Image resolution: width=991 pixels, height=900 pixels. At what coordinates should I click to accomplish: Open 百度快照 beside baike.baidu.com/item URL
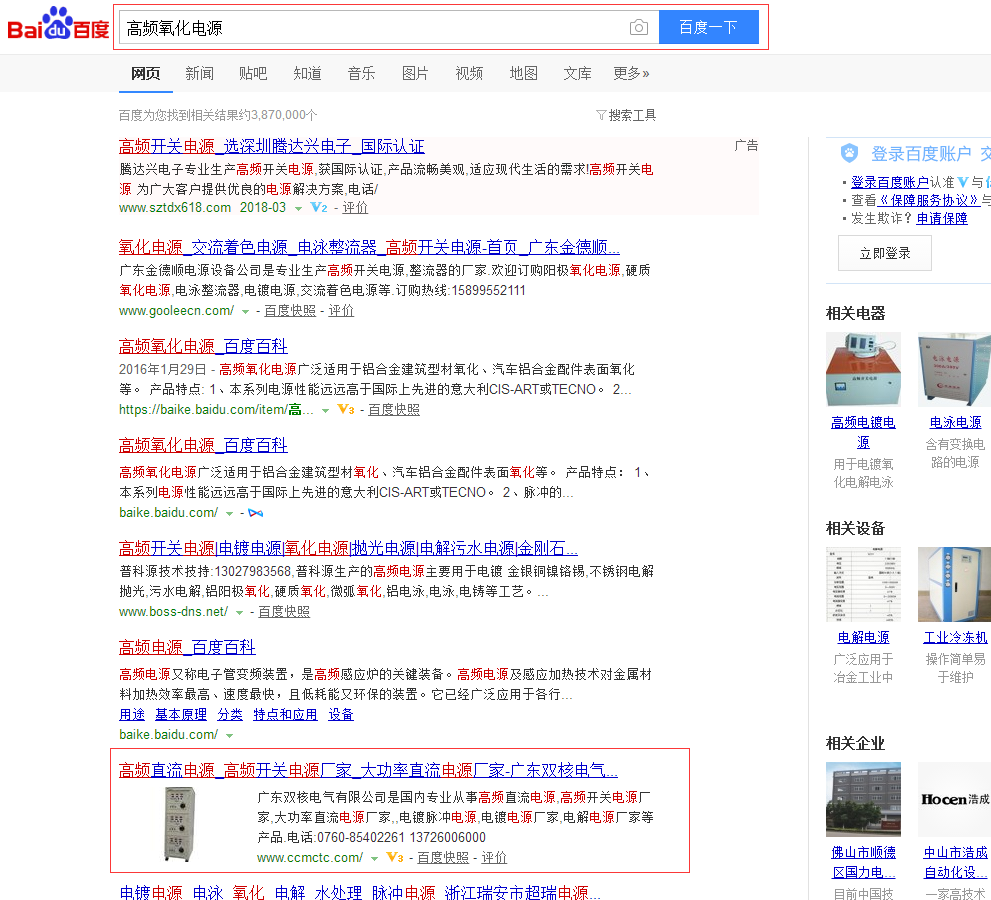coord(394,410)
